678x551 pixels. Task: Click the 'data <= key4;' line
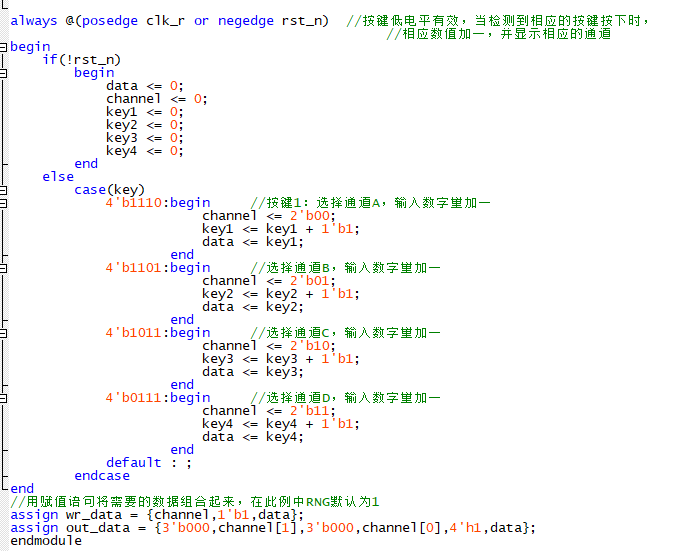(x=253, y=437)
